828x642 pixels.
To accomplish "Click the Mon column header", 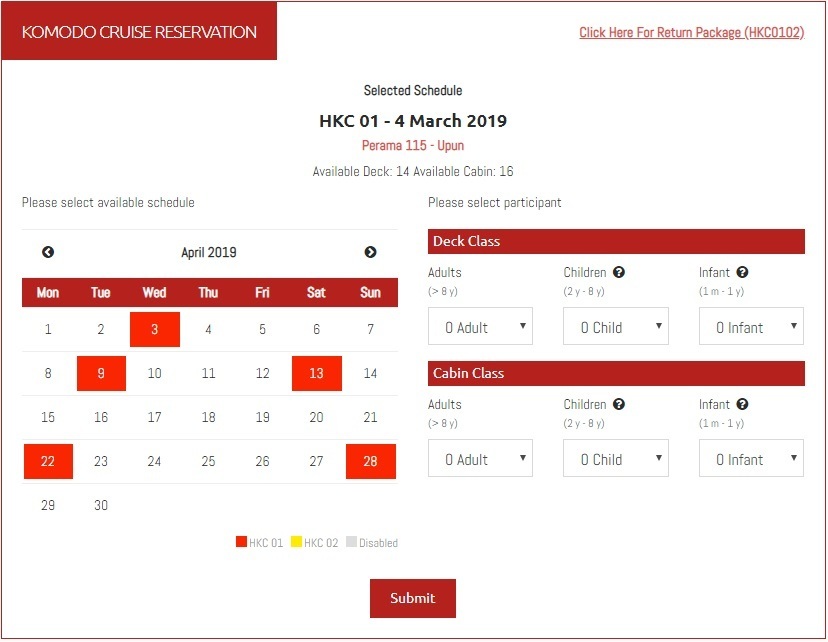I will click(48, 292).
